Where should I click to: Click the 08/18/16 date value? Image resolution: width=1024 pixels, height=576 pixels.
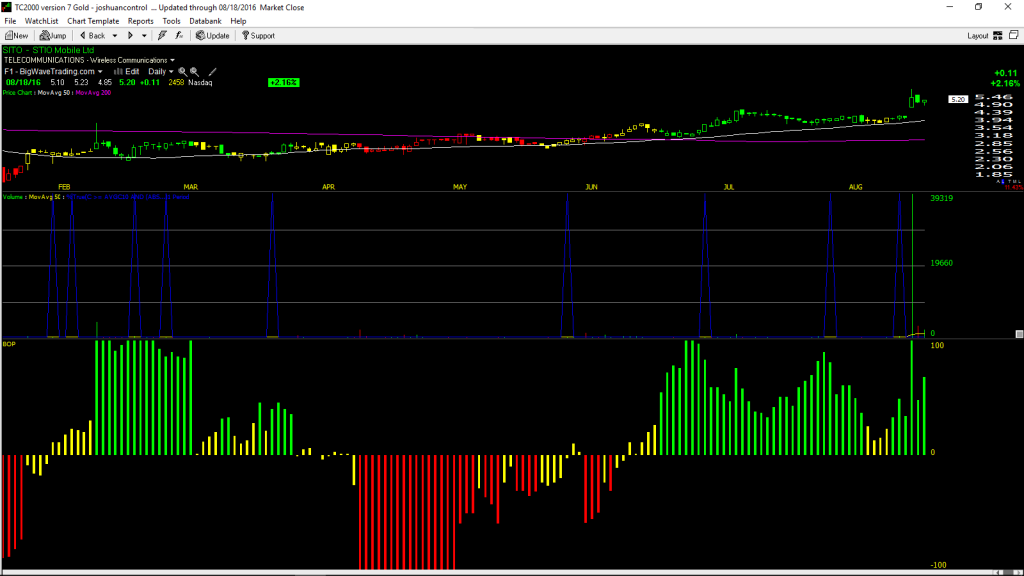(24, 83)
